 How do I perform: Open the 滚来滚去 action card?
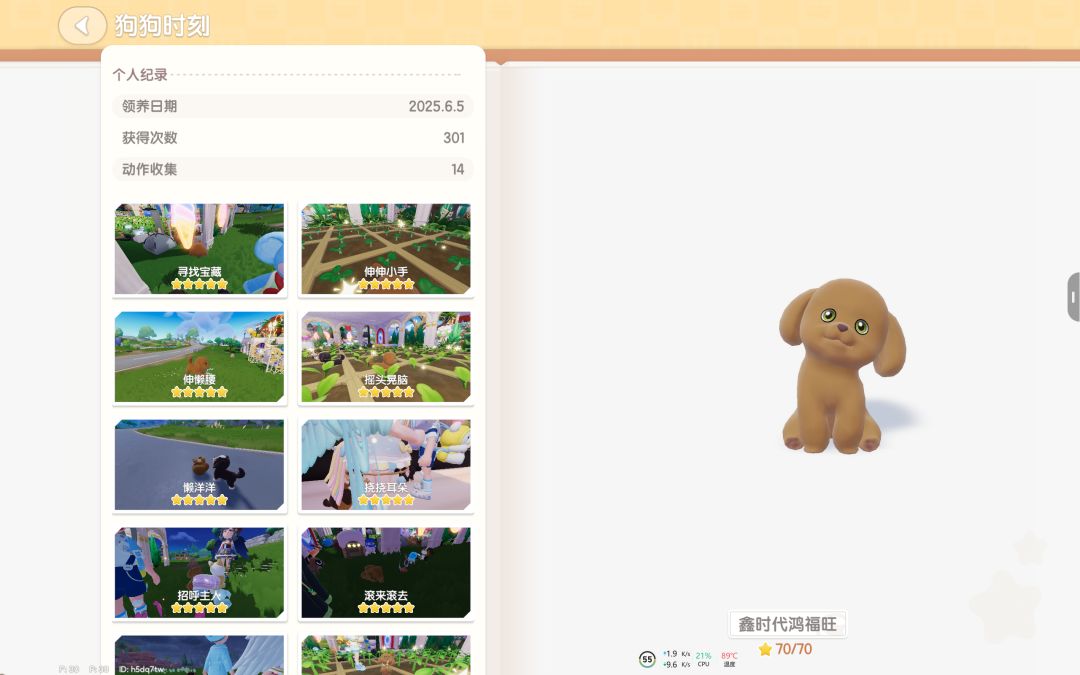click(x=386, y=573)
